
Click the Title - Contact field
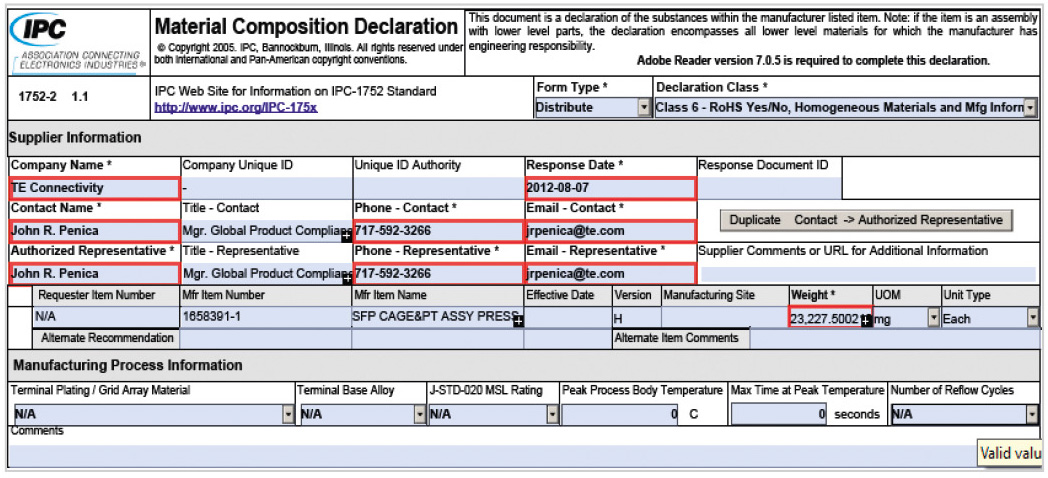point(266,231)
